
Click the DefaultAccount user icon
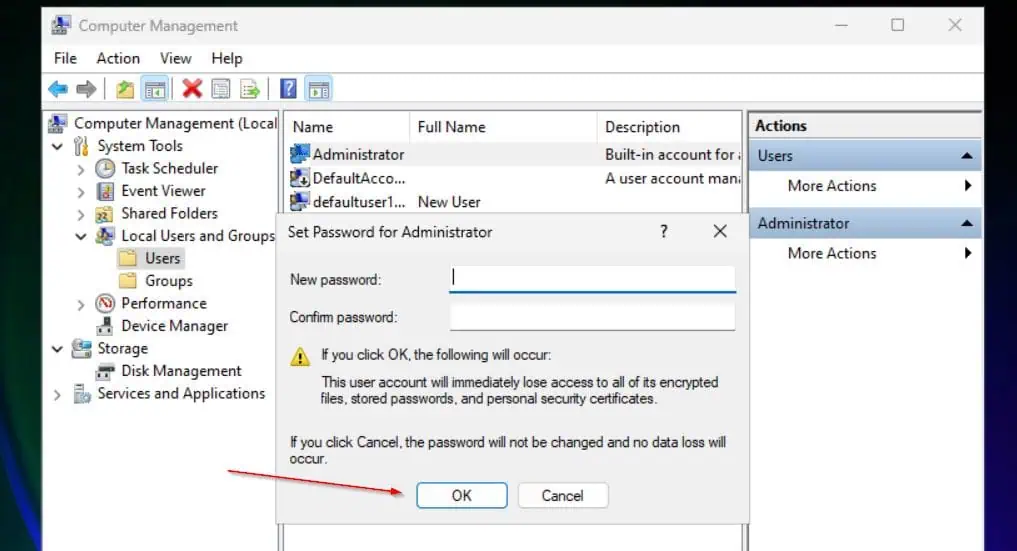(300, 178)
